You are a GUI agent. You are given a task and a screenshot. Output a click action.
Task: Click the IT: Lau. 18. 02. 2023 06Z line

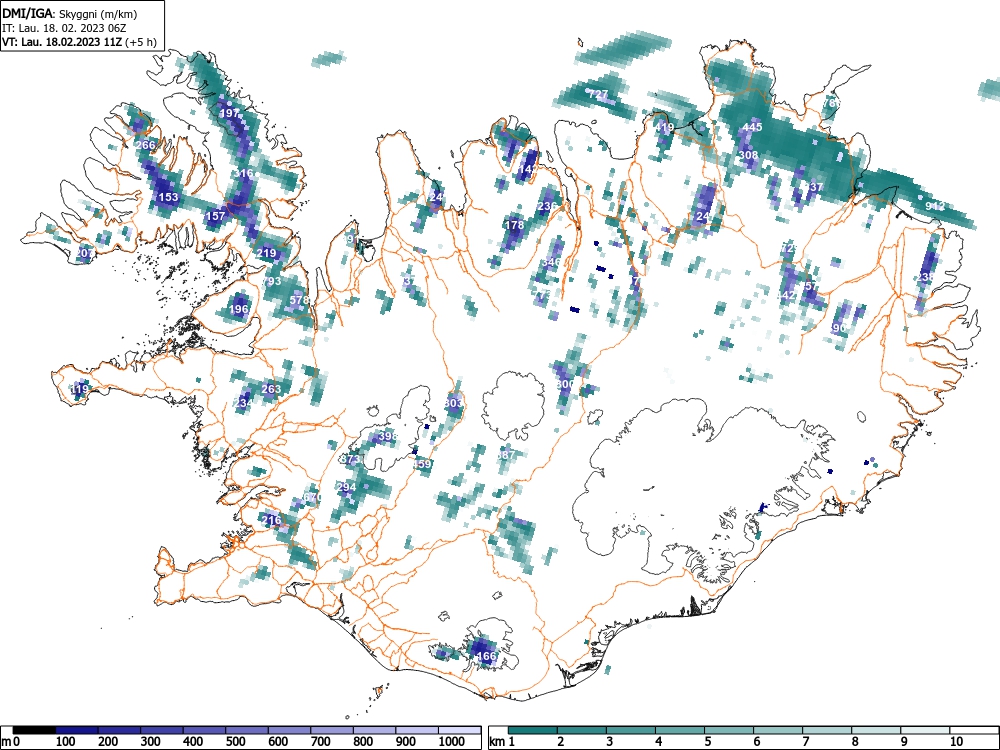click(x=64, y=28)
